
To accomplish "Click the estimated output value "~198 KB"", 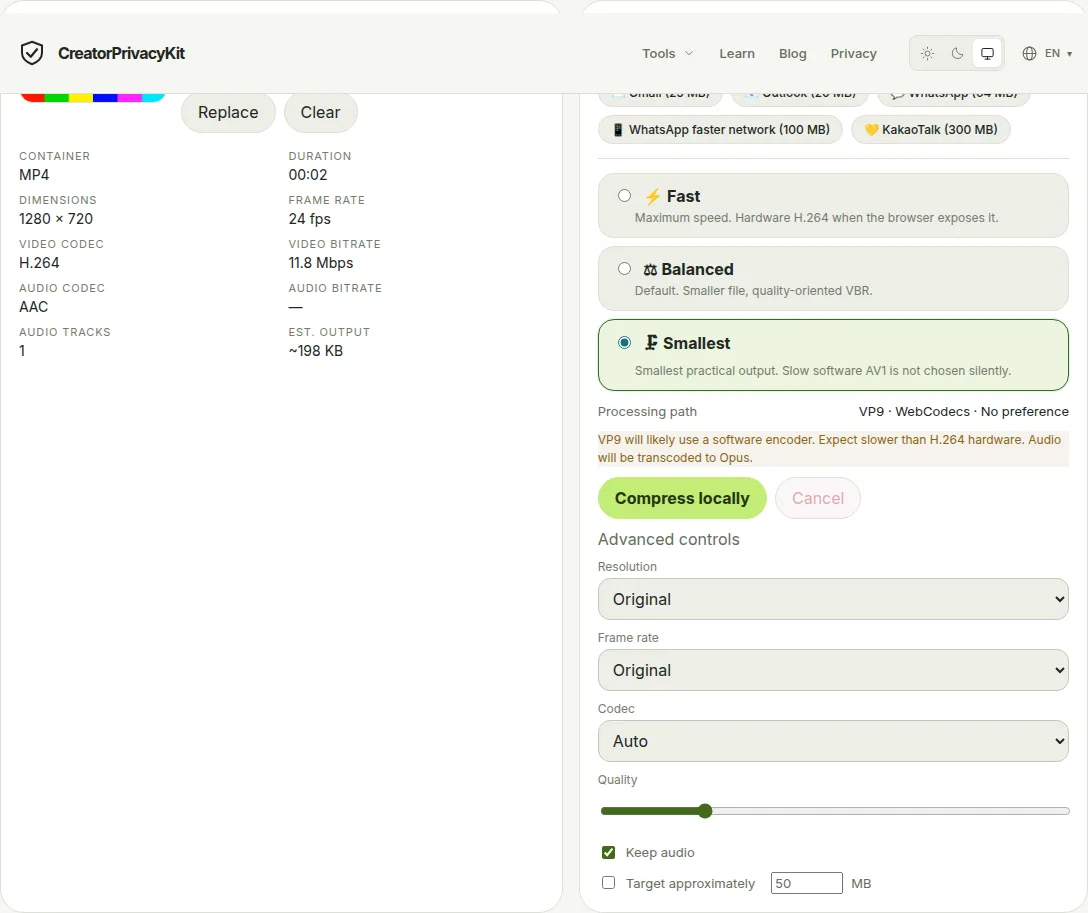I will click(316, 351).
